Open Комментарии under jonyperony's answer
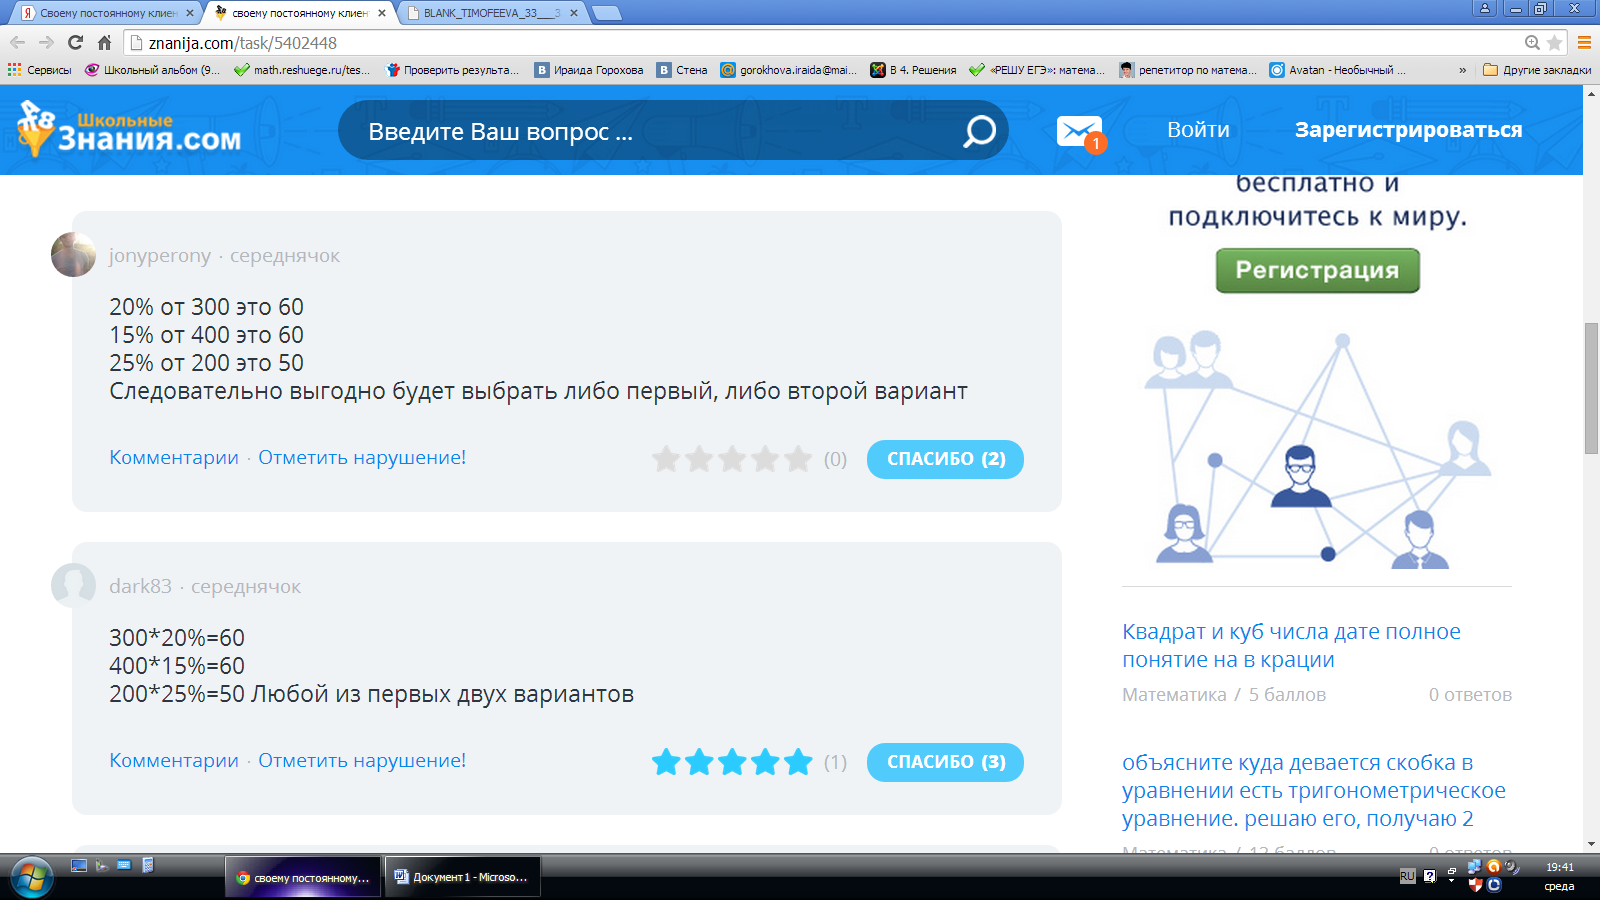This screenshot has width=1600, height=900. pyautogui.click(x=174, y=457)
